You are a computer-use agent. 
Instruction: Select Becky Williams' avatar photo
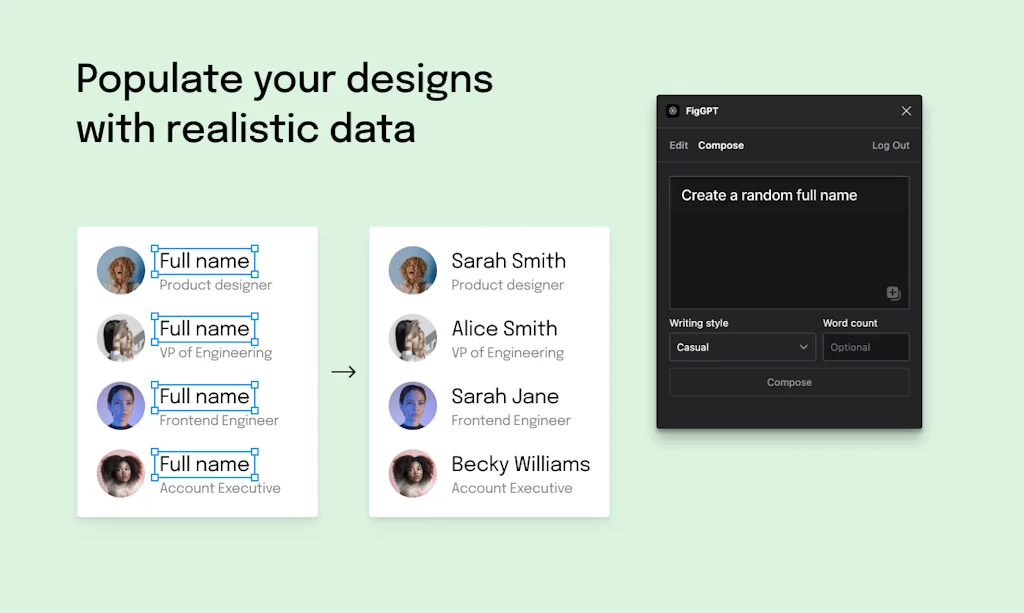click(412, 473)
